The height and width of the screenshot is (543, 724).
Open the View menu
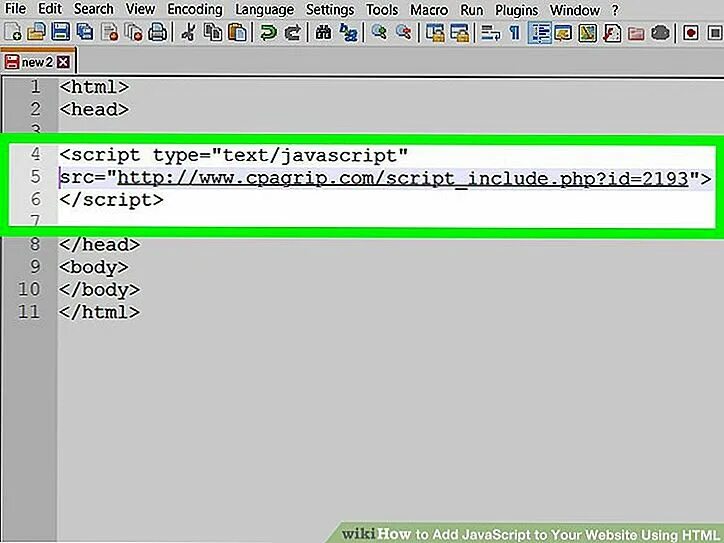pos(140,8)
